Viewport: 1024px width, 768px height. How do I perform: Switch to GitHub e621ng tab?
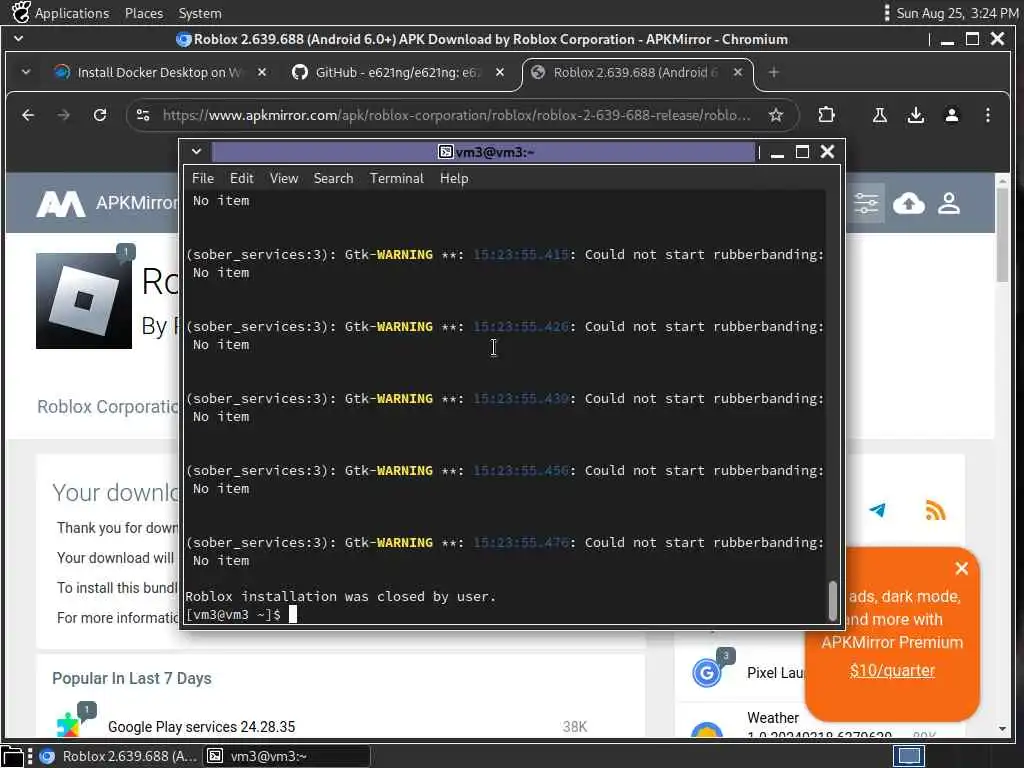point(399,72)
